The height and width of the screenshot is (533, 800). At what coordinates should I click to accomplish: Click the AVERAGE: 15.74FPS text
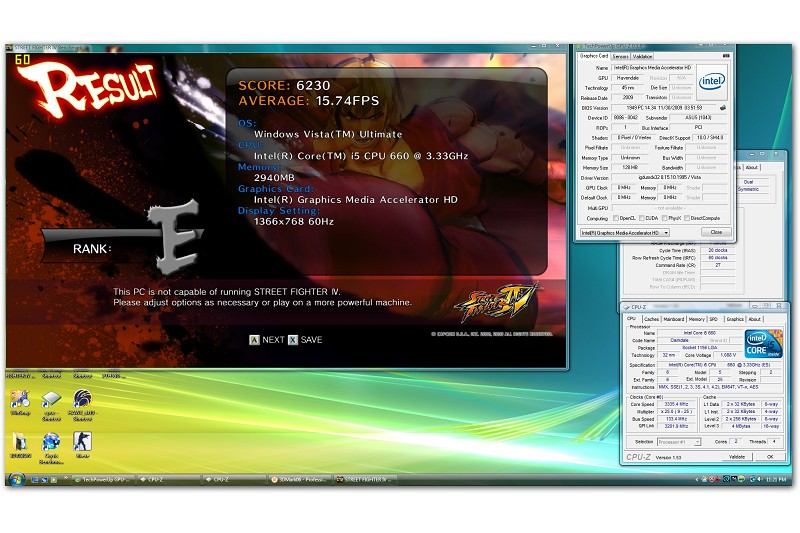point(309,101)
